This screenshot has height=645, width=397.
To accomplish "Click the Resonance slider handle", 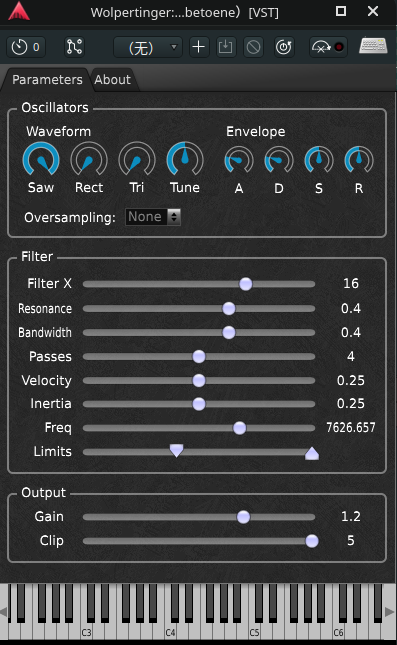I will coord(229,309).
